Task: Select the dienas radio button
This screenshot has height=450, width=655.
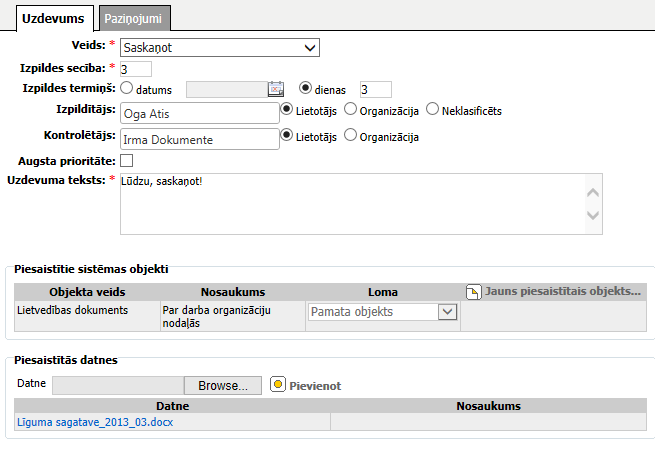Action: coord(307,88)
